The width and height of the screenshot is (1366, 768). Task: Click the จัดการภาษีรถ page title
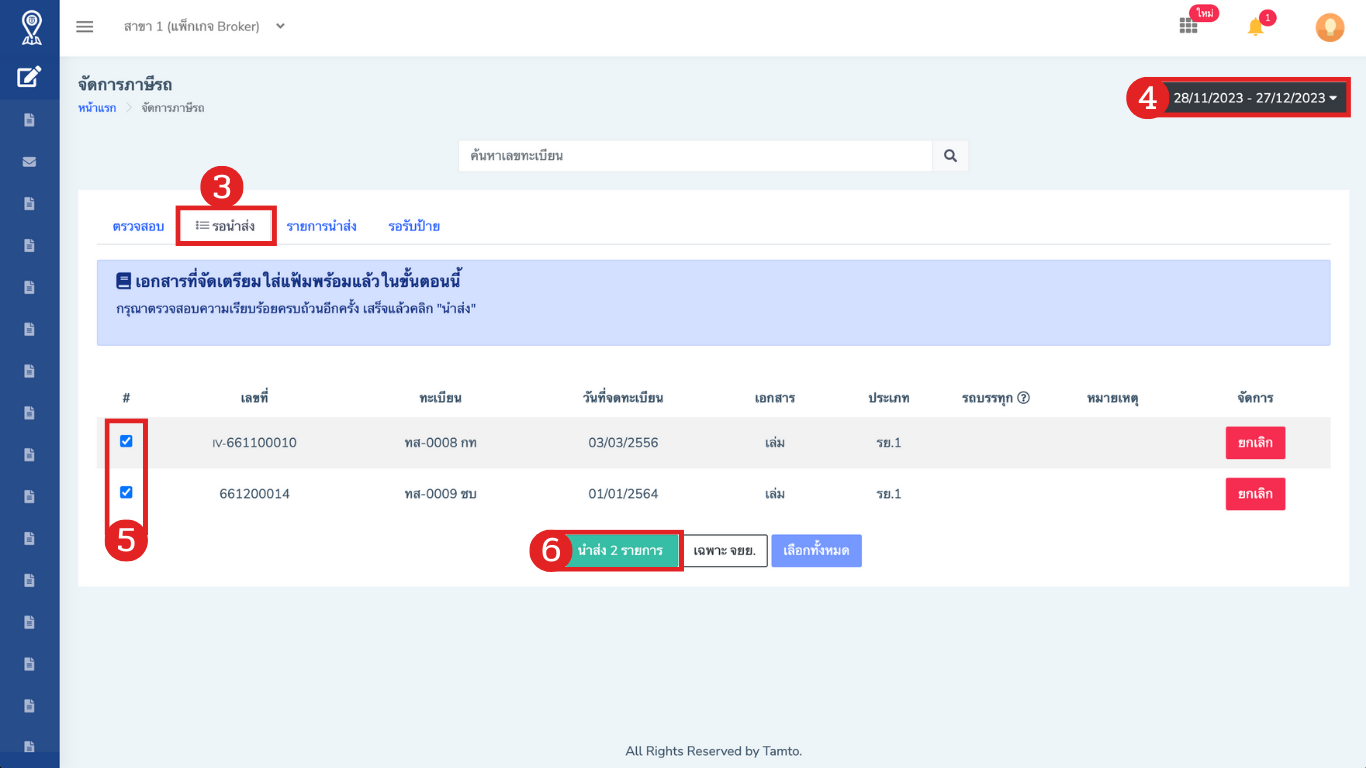tap(125, 85)
